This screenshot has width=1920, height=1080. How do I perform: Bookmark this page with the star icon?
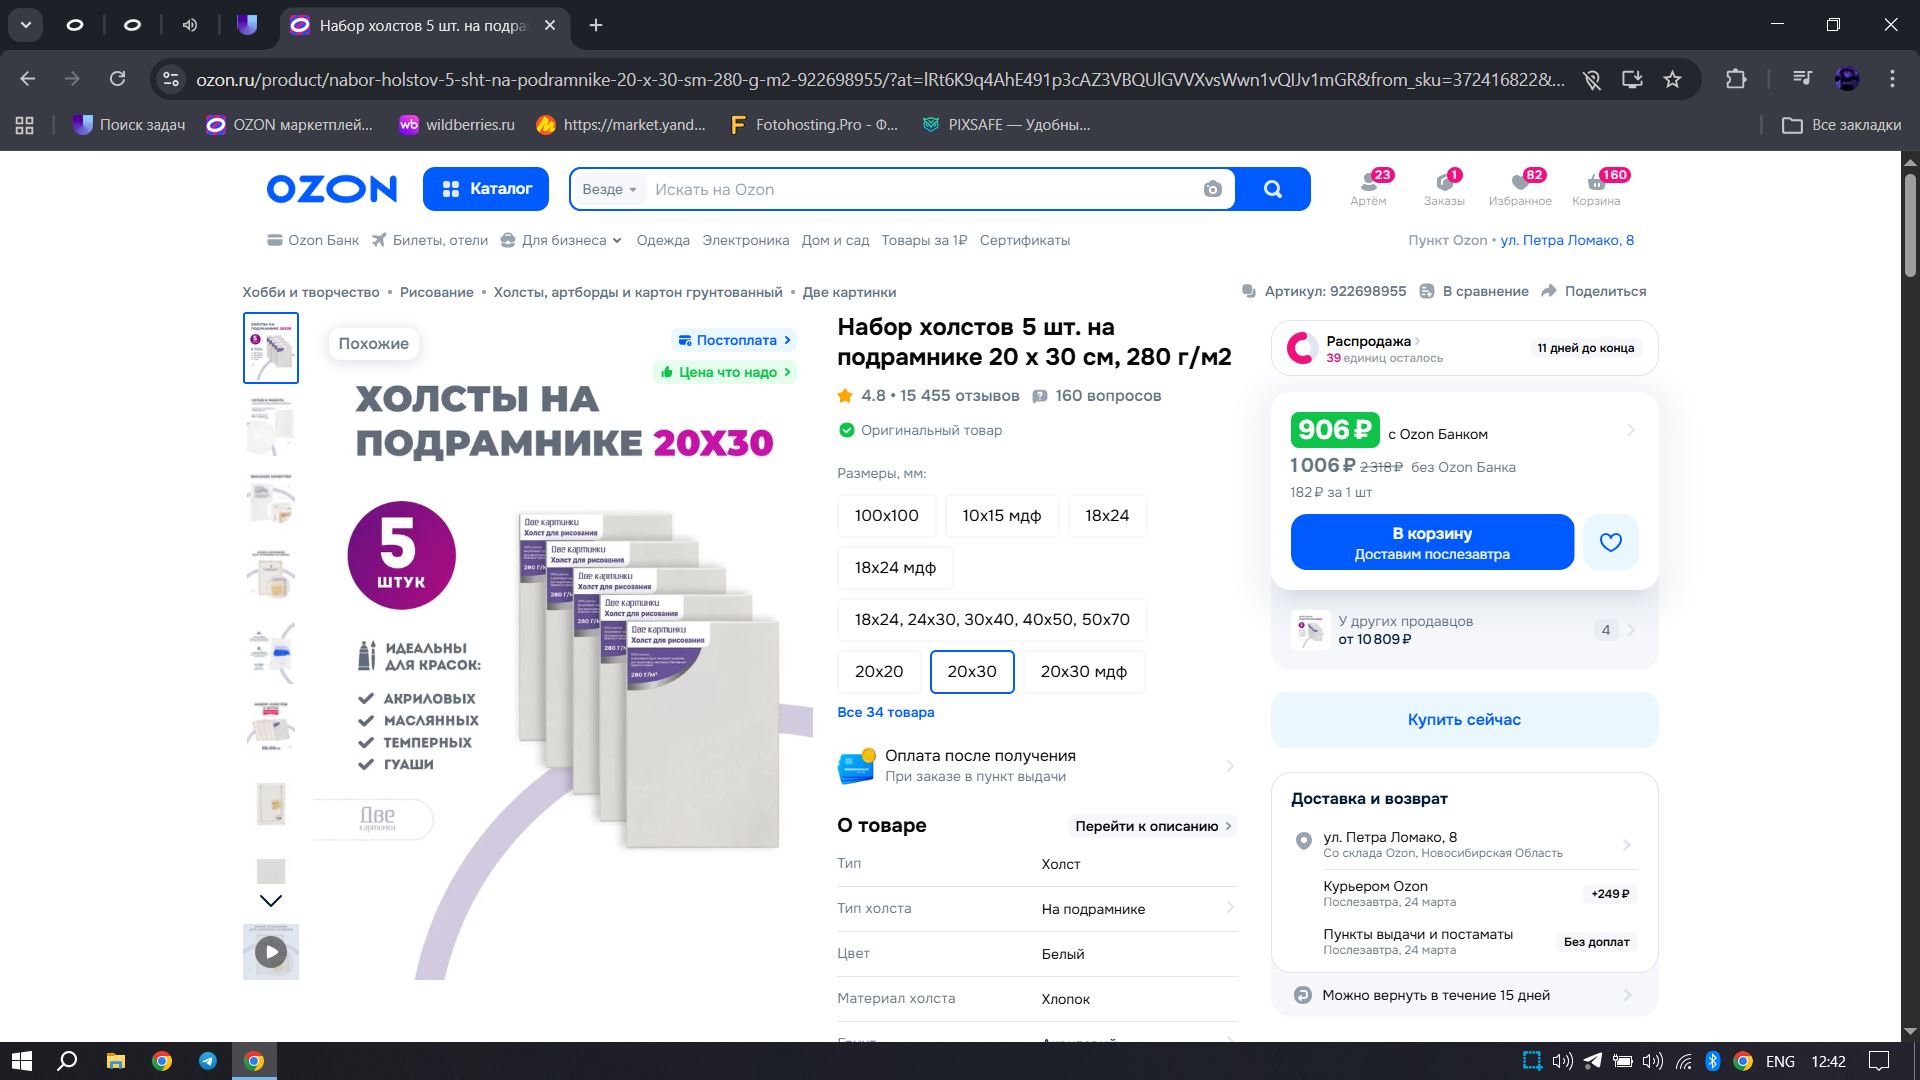pos(1672,79)
